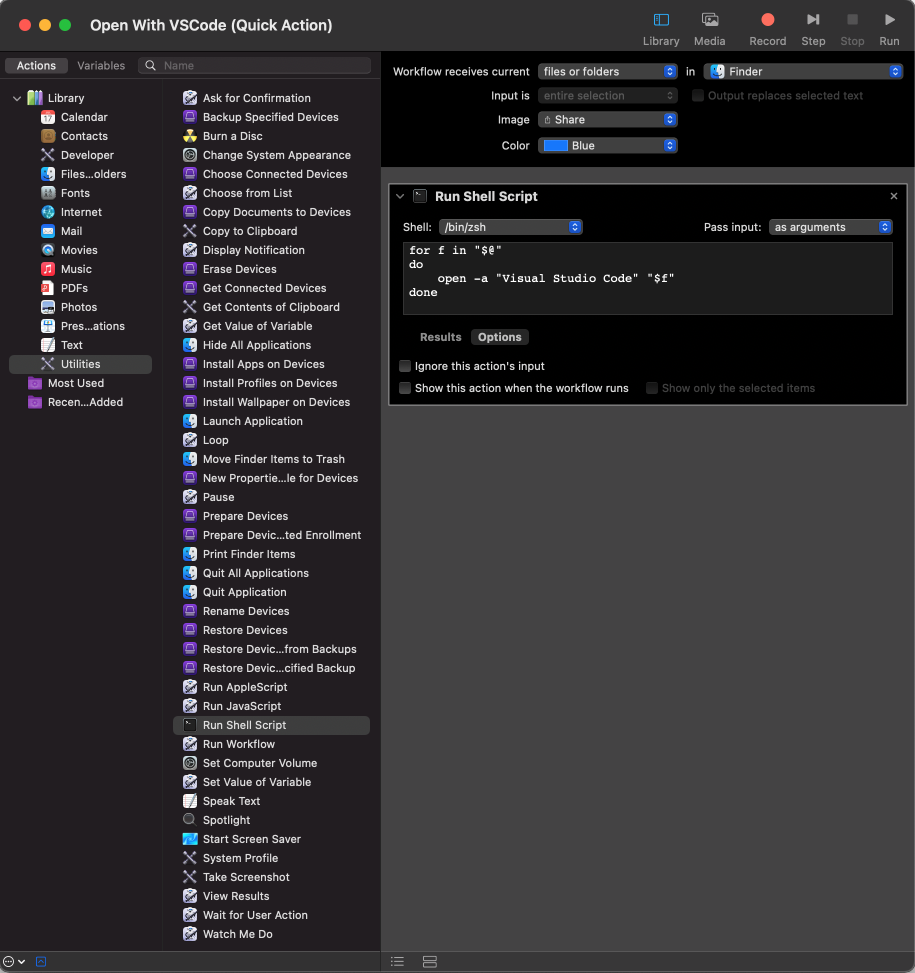Select the Quit All Applications action
915x973 pixels.
[255, 573]
